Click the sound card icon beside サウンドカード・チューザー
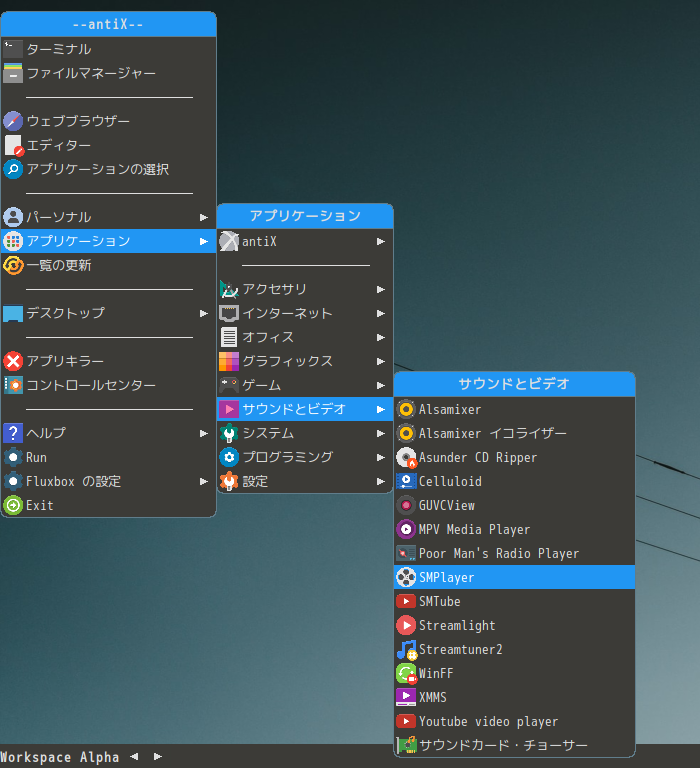 click(406, 745)
